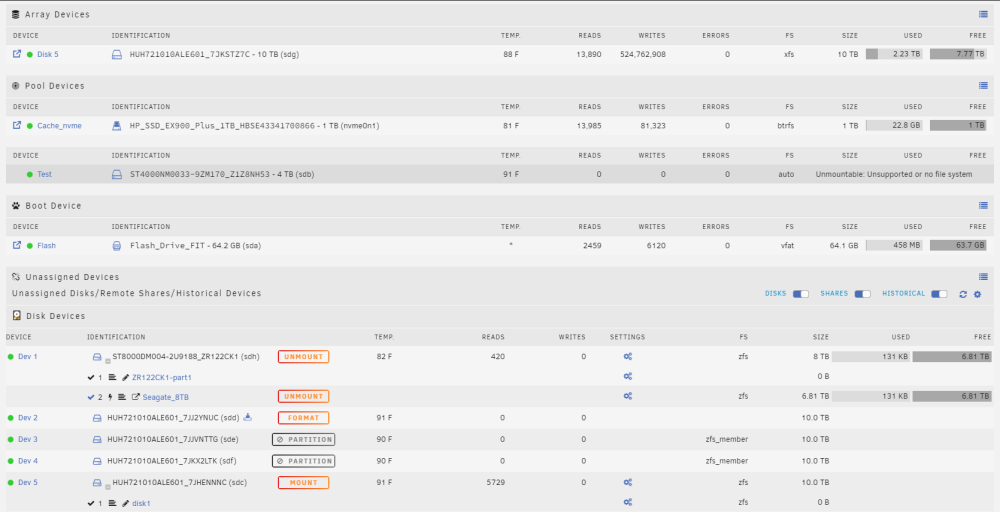
Task: Click the blue checkmark on Seagate_8TB row
Action: tap(91, 397)
